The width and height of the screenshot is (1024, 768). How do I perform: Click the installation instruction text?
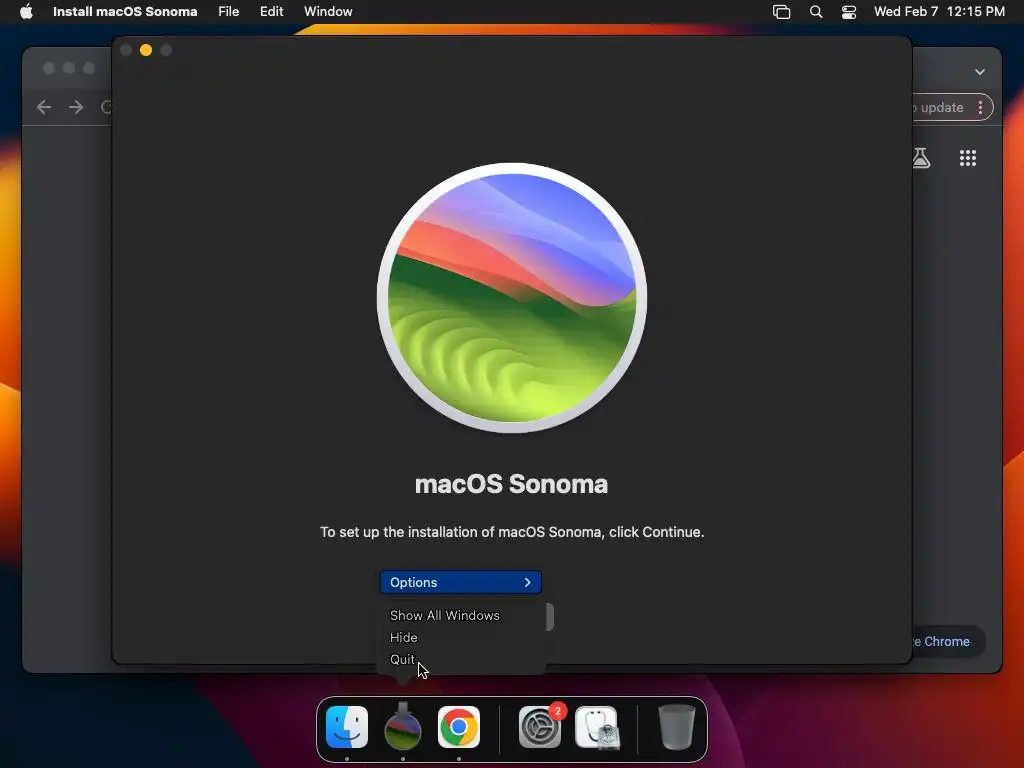click(512, 532)
